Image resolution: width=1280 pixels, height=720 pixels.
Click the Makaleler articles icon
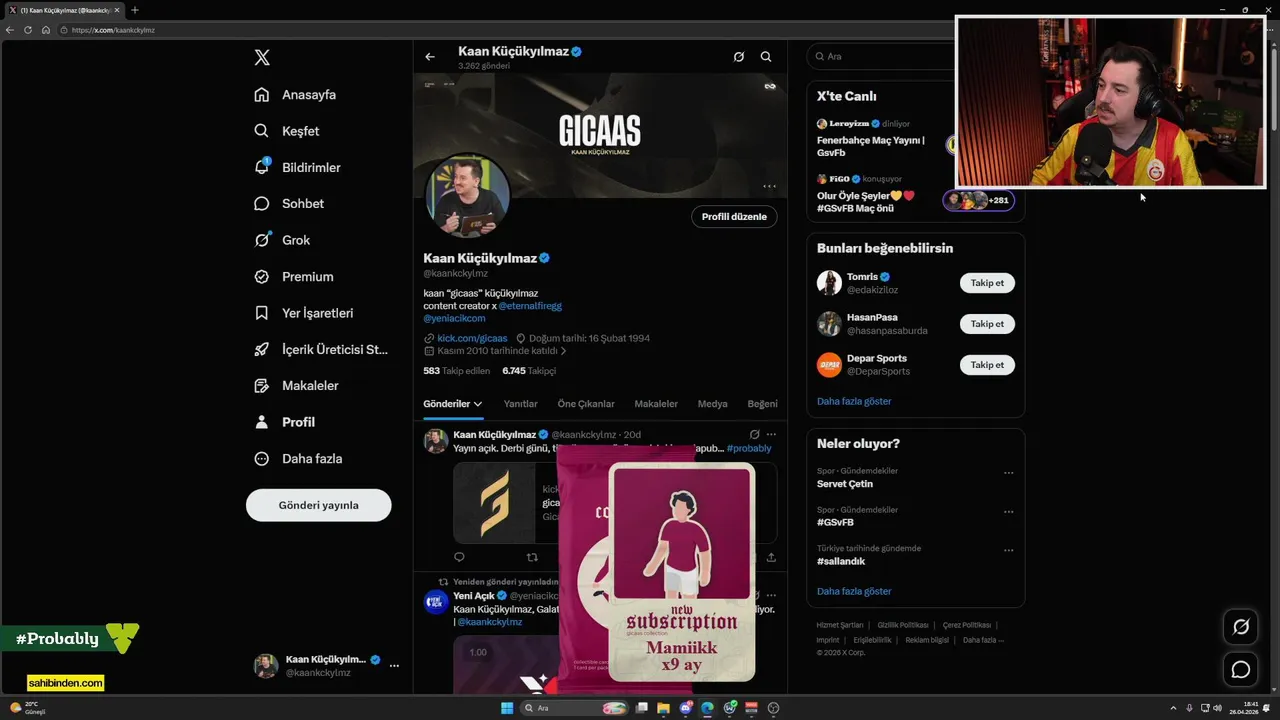click(x=261, y=386)
